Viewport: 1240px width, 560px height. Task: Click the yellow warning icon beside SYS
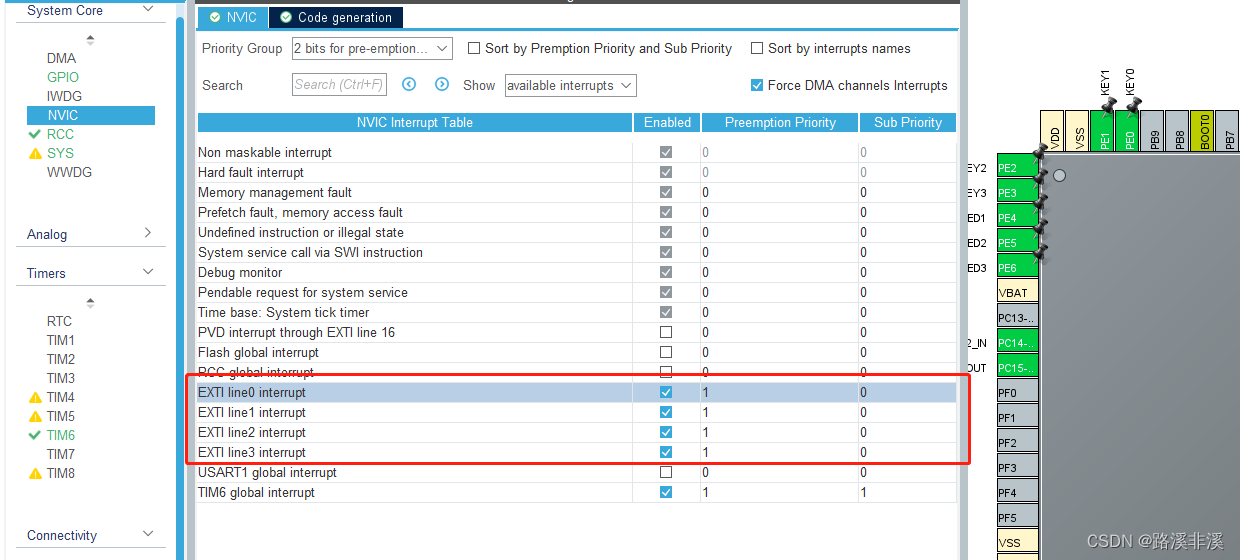35,153
